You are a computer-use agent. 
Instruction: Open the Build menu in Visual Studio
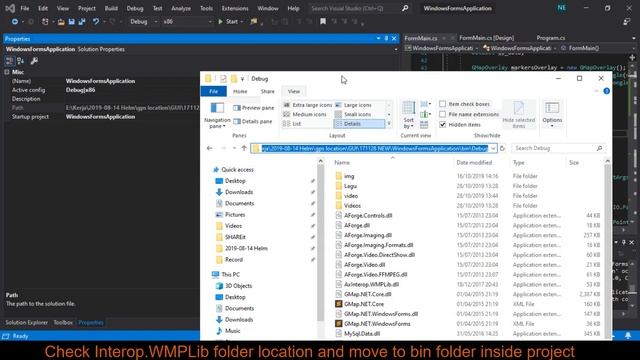pos(111,8)
